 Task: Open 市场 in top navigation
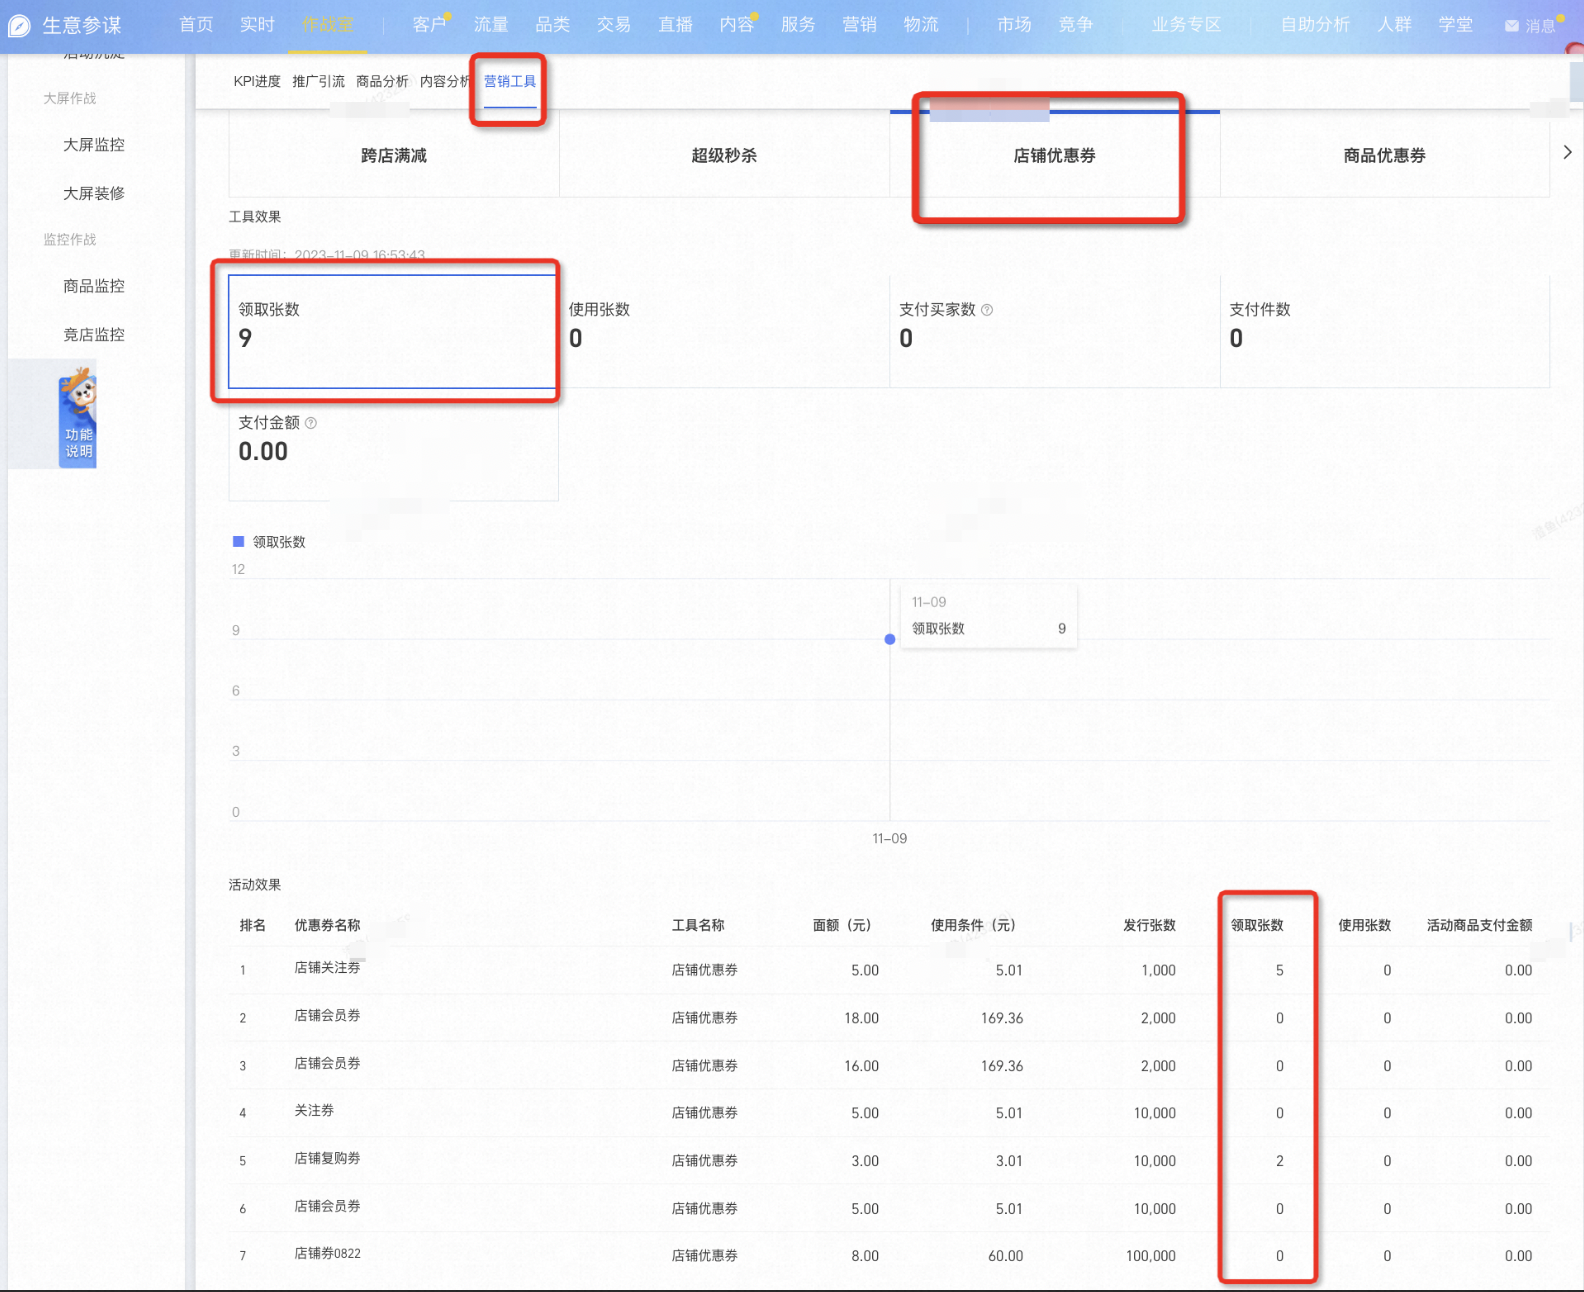pyautogui.click(x=1014, y=24)
